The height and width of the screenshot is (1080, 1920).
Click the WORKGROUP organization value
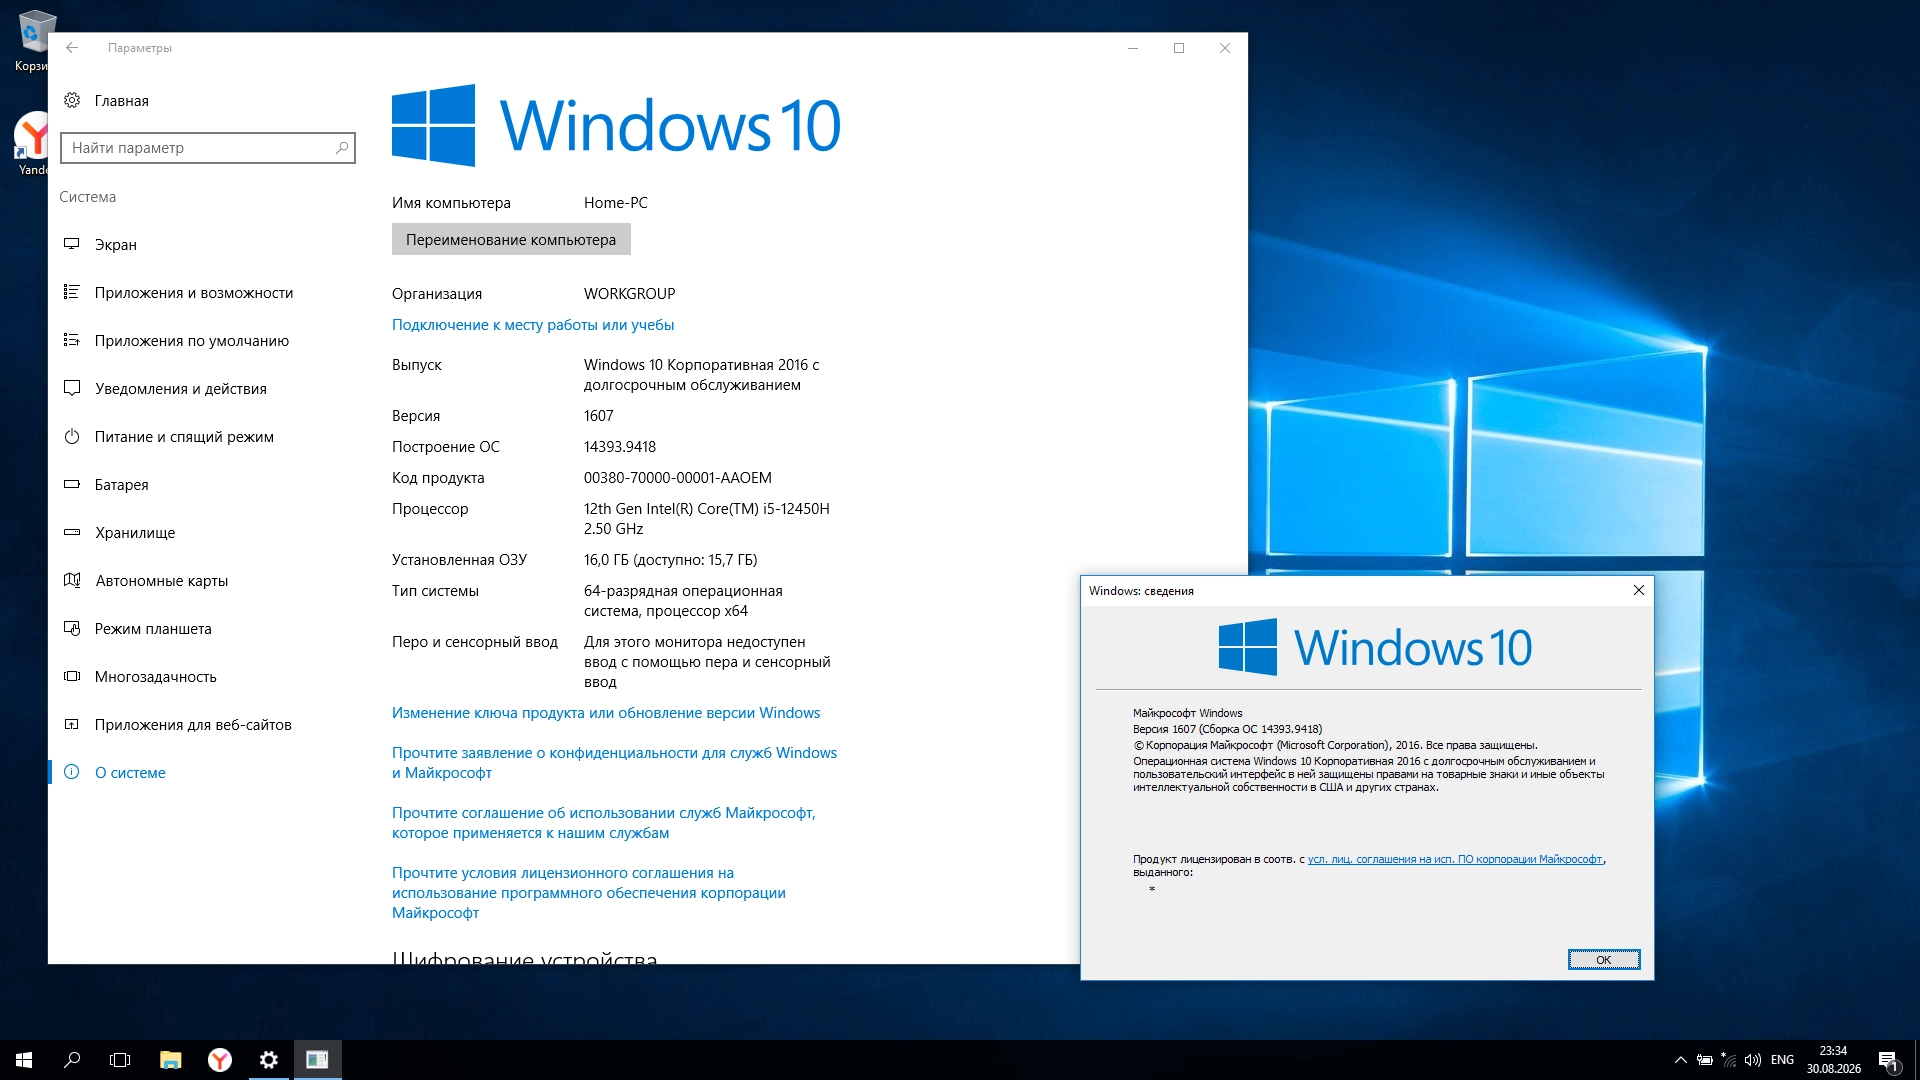pyautogui.click(x=630, y=294)
